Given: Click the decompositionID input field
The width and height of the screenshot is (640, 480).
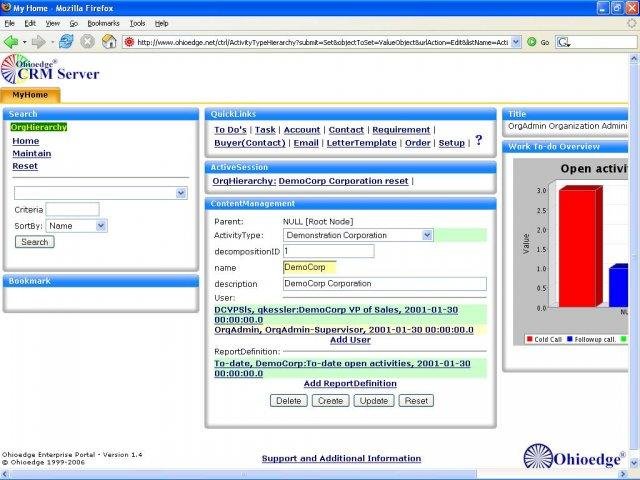Looking at the screenshot, I should [329, 251].
